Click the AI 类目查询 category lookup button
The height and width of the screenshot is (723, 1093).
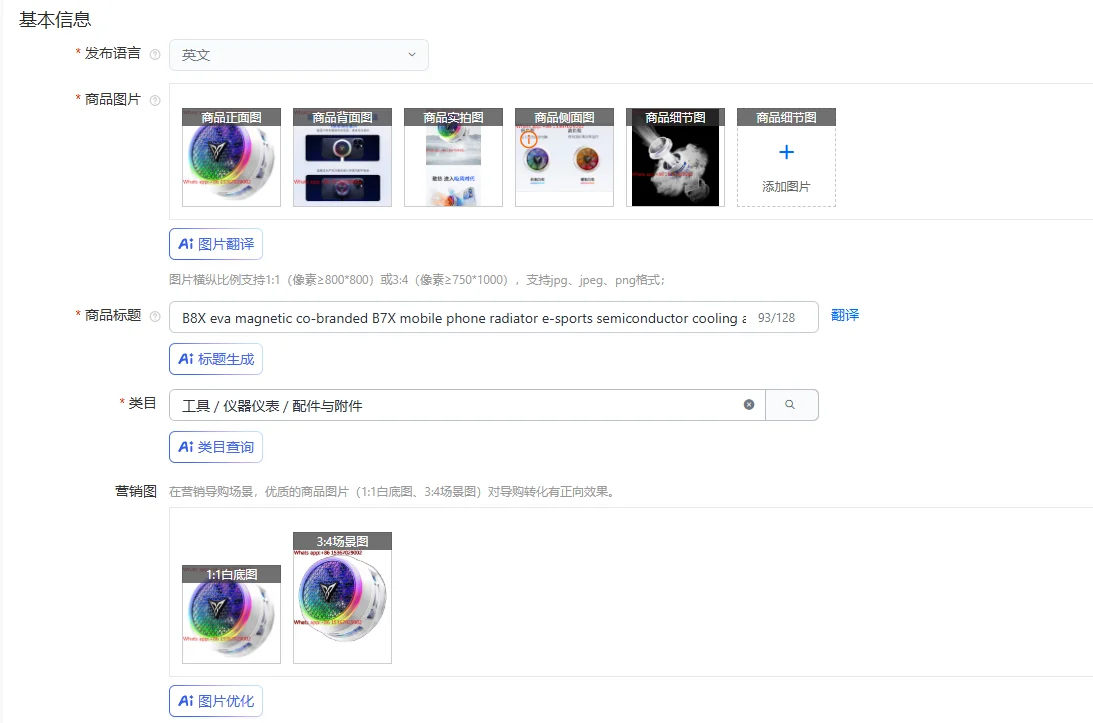[216, 446]
